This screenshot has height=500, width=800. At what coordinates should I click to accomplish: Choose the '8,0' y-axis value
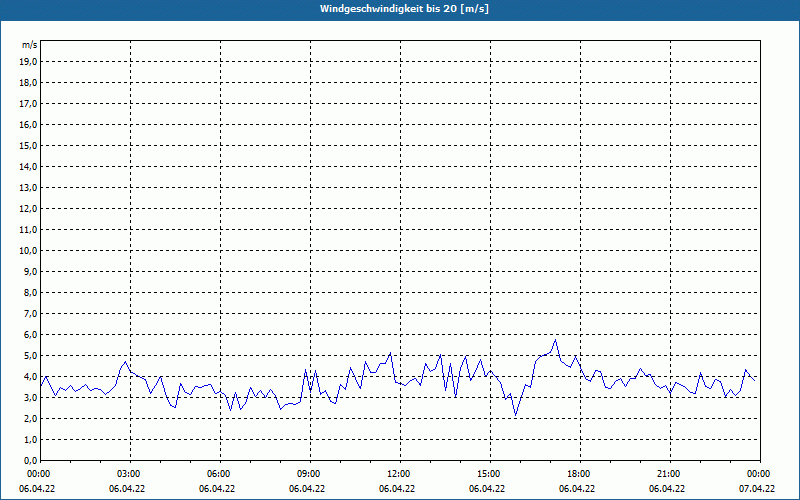point(30,292)
